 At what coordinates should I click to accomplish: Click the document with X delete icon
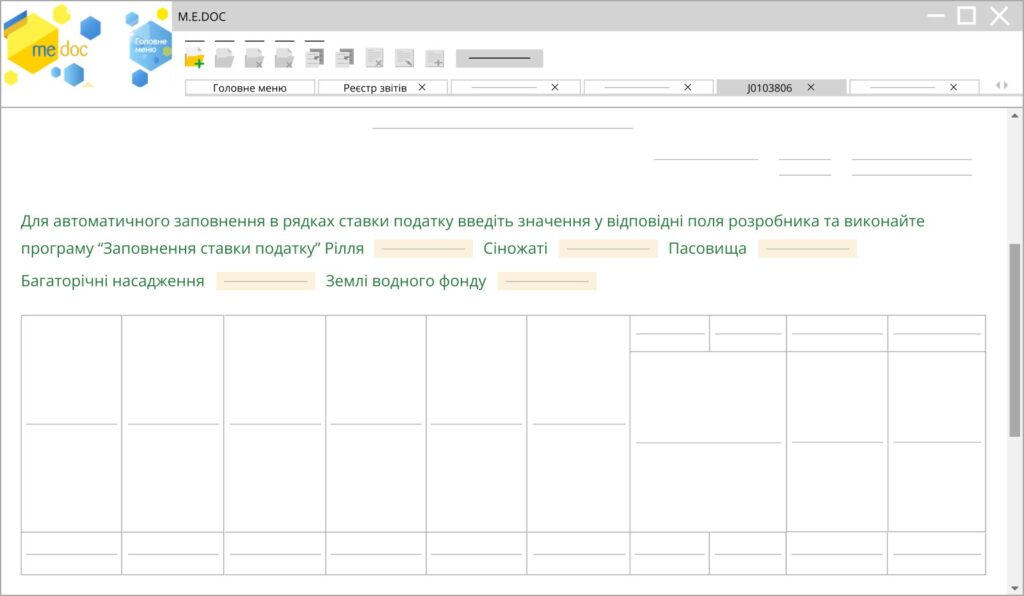click(375, 58)
